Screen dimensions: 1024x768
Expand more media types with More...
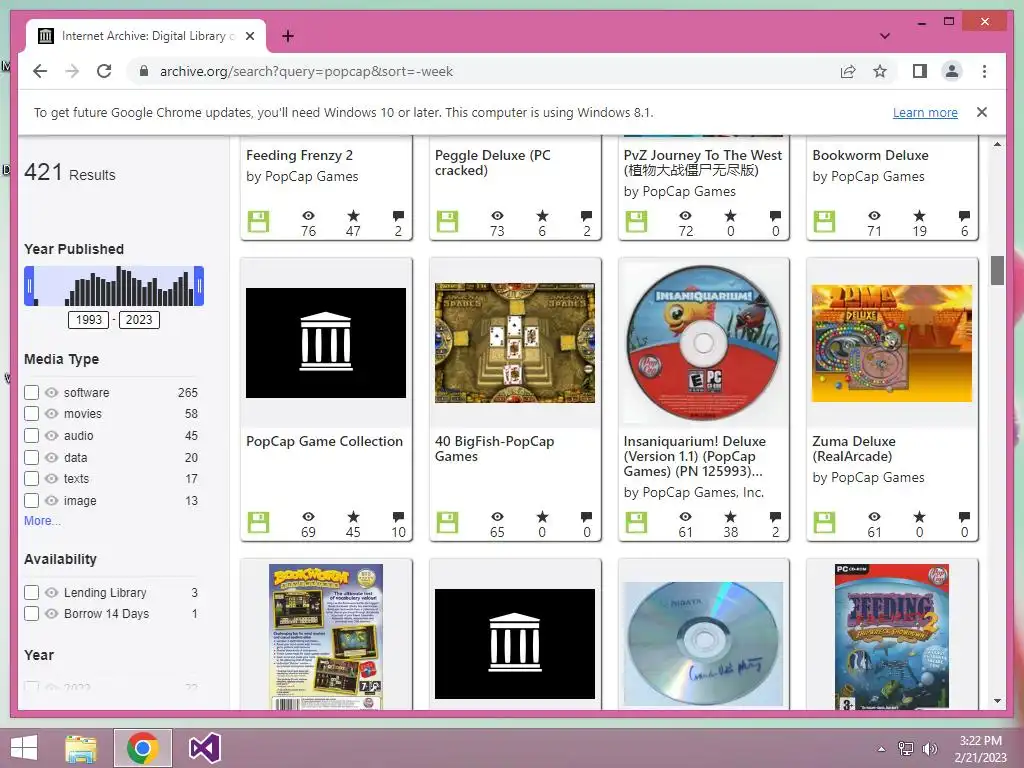pos(42,520)
